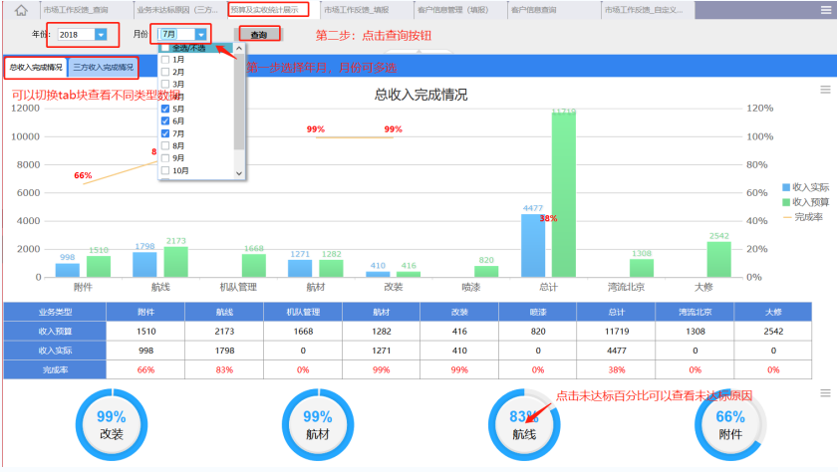The height and width of the screenshot is (472, 838).
Task: Click table cell 1271 under 航材
Action: pyautogui.click(x=381, y=351)
